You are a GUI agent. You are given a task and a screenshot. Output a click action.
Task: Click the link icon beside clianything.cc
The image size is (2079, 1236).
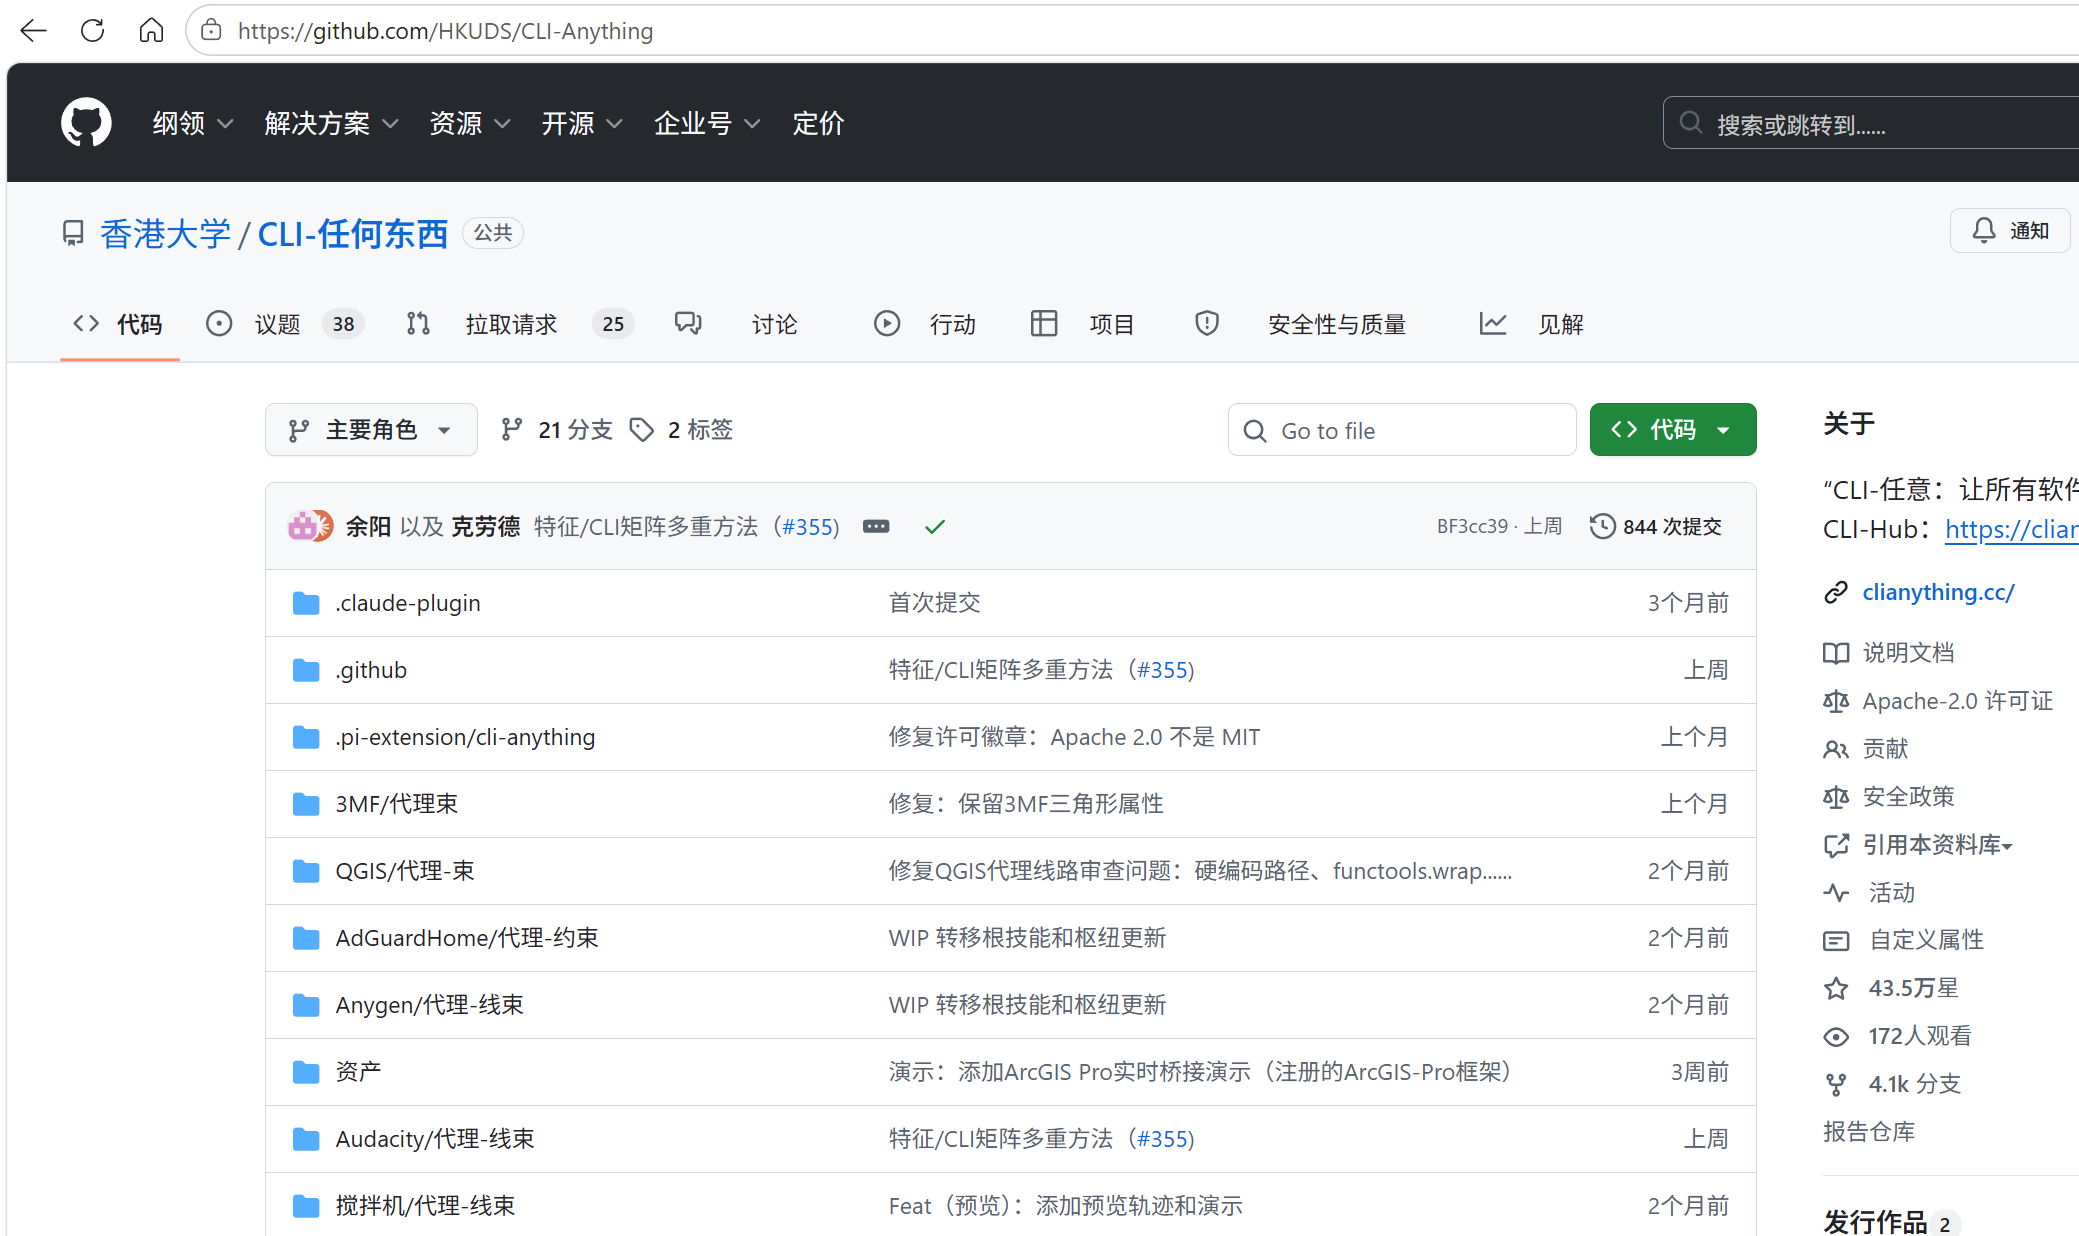(1836, 593)
